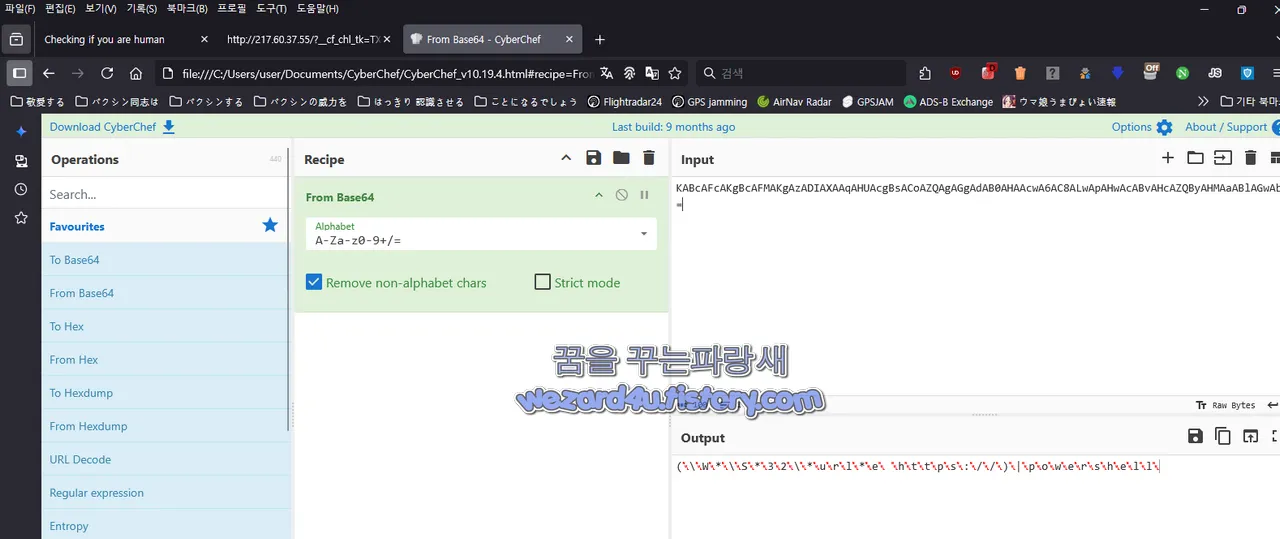Save the recipe with the floppy disk icon
The width and height of the screenshot is (1280, 539).
(594, 158)
